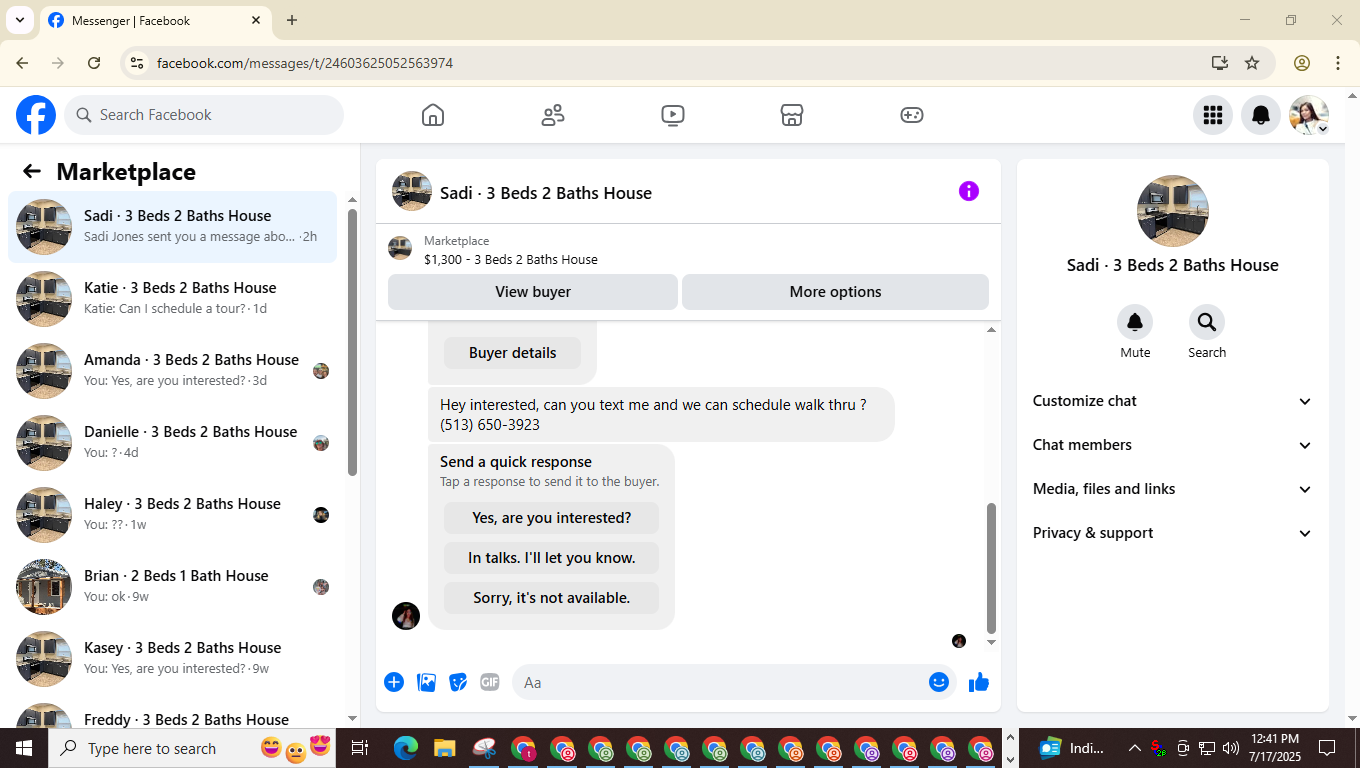Click the Windows taskbar search box
The image size is (1360, 768).
[191, 748]
